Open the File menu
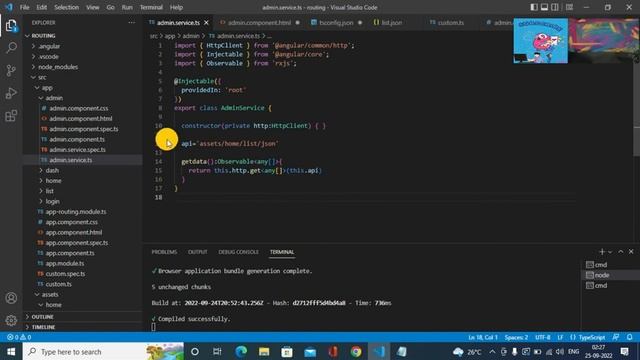Viewport: 640px width, 360px height. 24,7
